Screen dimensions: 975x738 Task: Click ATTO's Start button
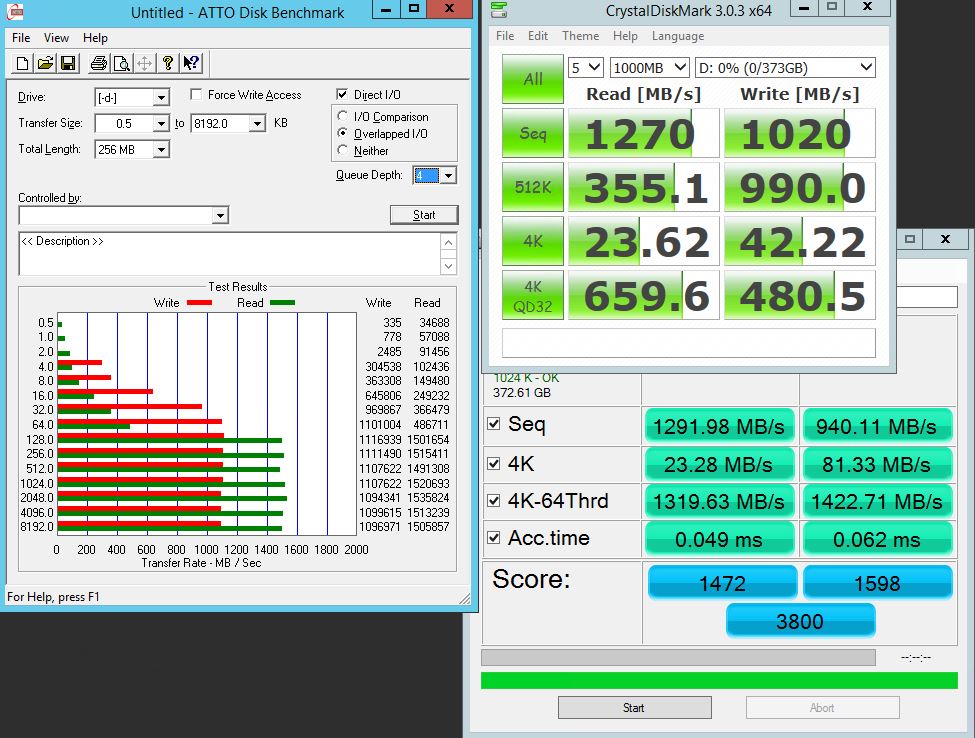tap(424, 214)
